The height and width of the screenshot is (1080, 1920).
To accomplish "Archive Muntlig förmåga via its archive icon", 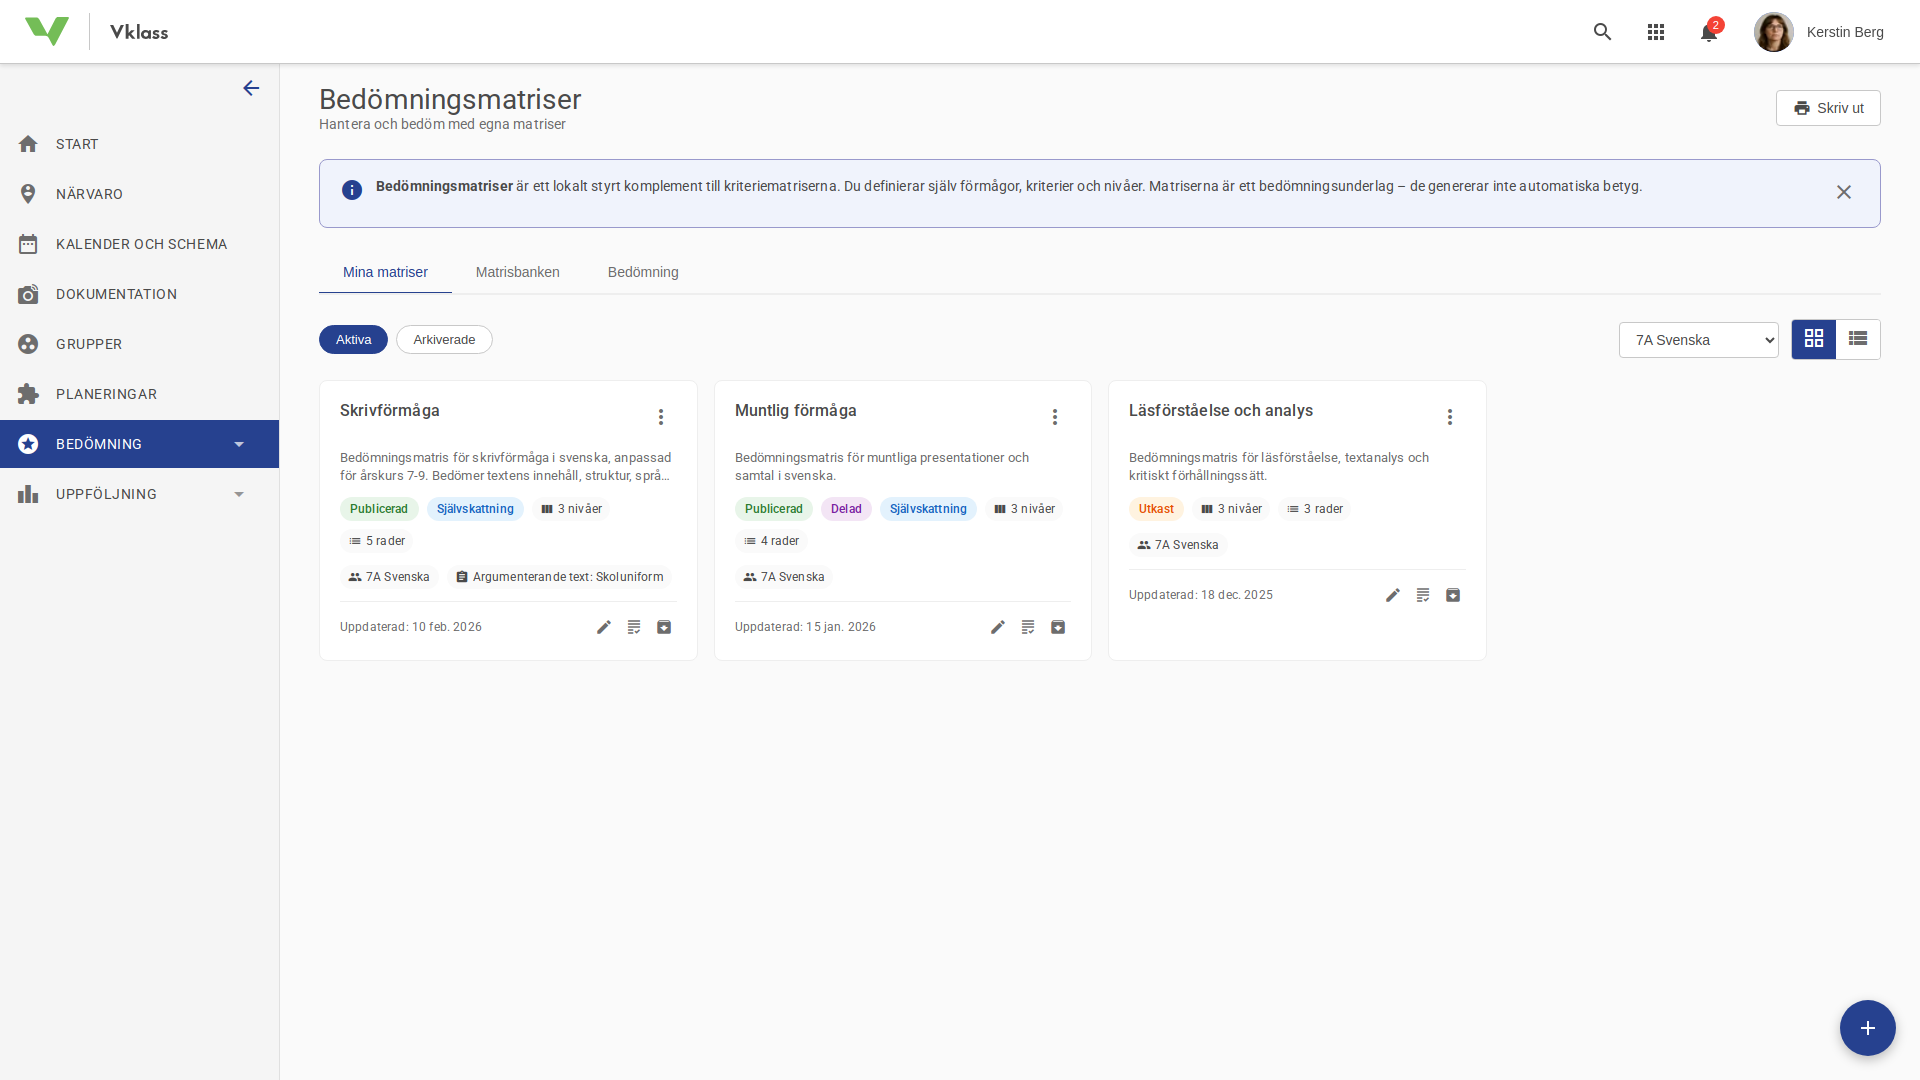I will (1058, 627).
